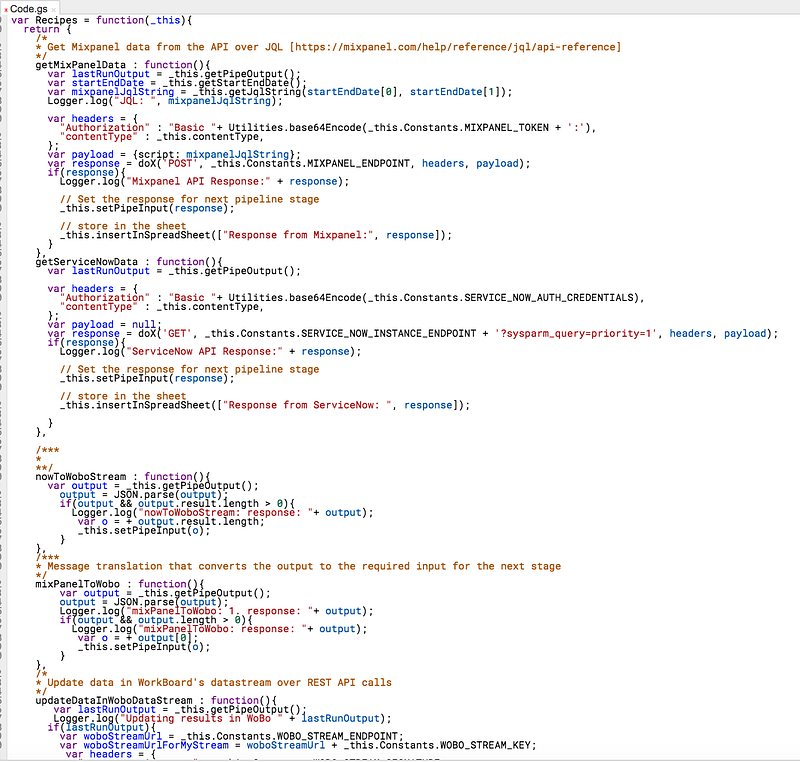The image size is (800, 762).
Task: Click the "Response from ServiceNow: " insertInSpreadSheet line
Action: coord(265,405)
